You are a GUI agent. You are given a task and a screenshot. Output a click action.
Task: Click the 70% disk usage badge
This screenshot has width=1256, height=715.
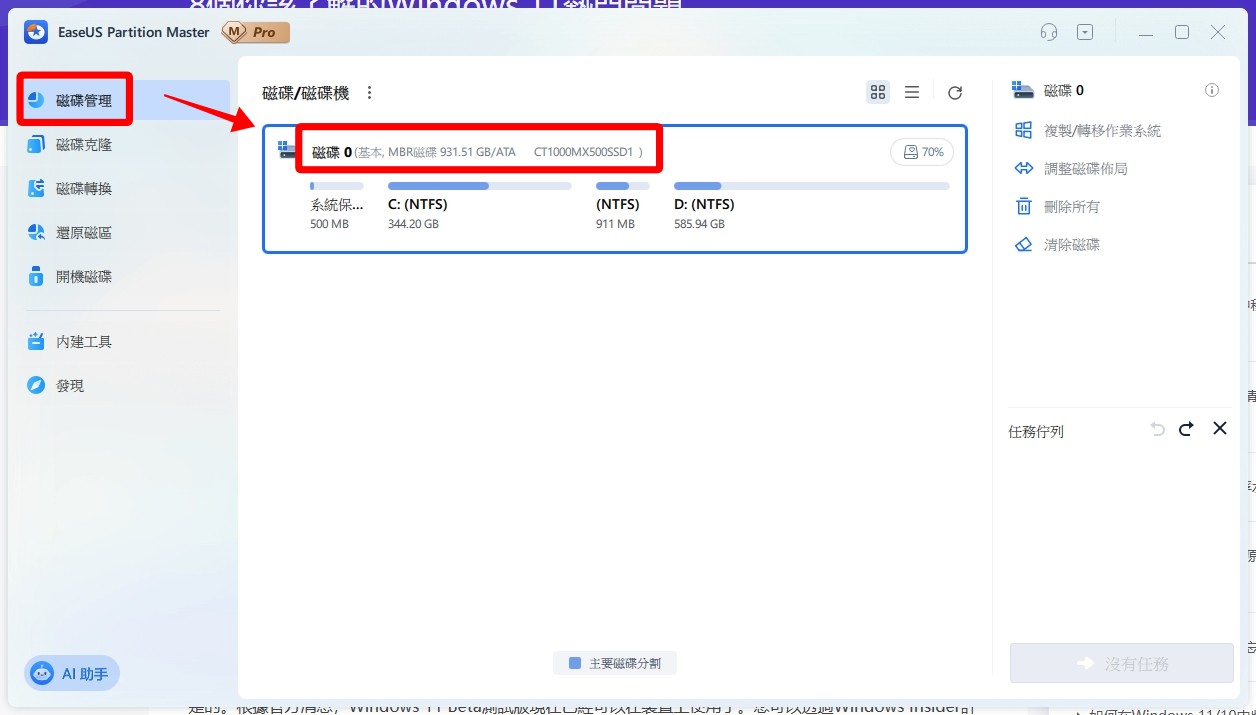(922, 152)
